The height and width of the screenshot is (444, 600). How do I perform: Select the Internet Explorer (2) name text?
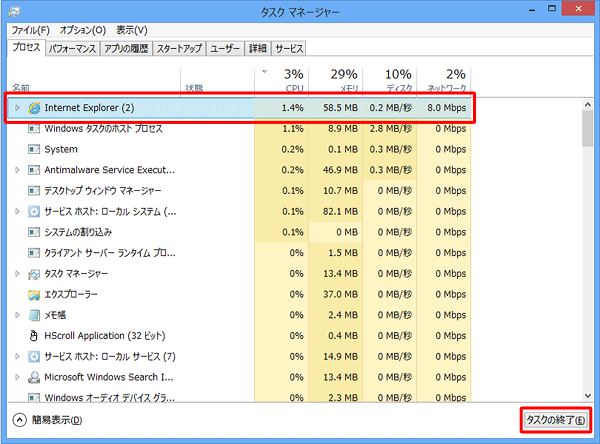(89, 108)
